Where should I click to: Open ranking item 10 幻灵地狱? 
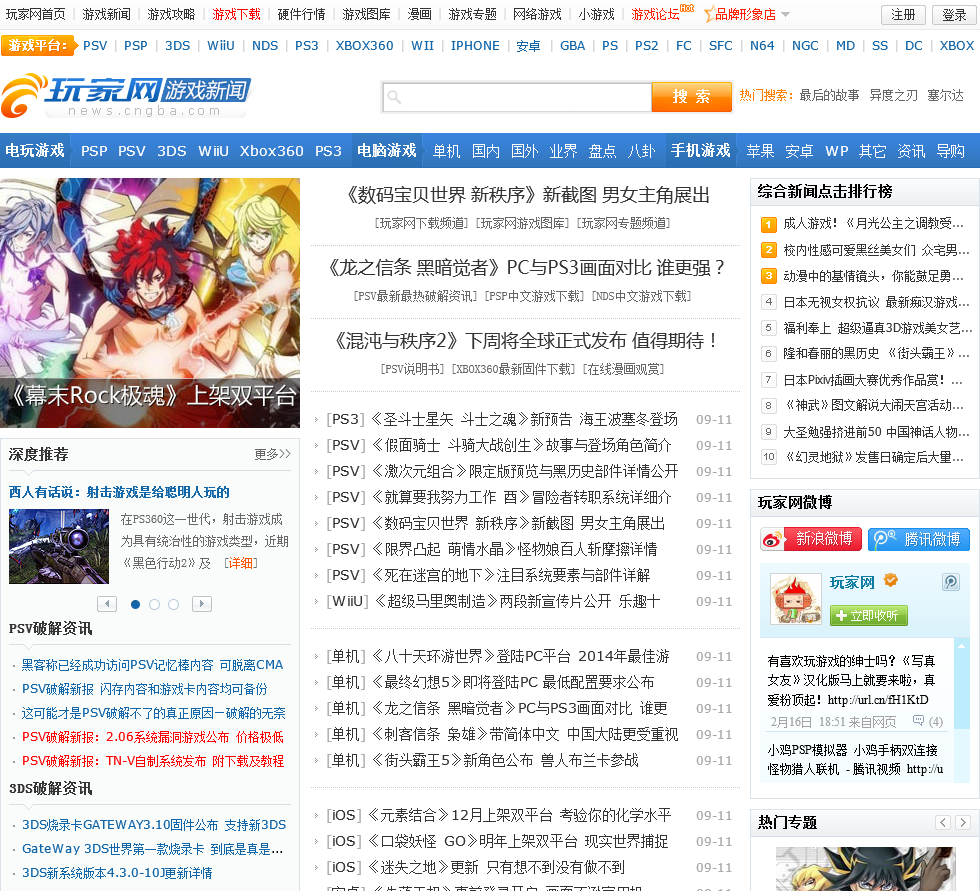pyautogui.click(x=873, y=457)
